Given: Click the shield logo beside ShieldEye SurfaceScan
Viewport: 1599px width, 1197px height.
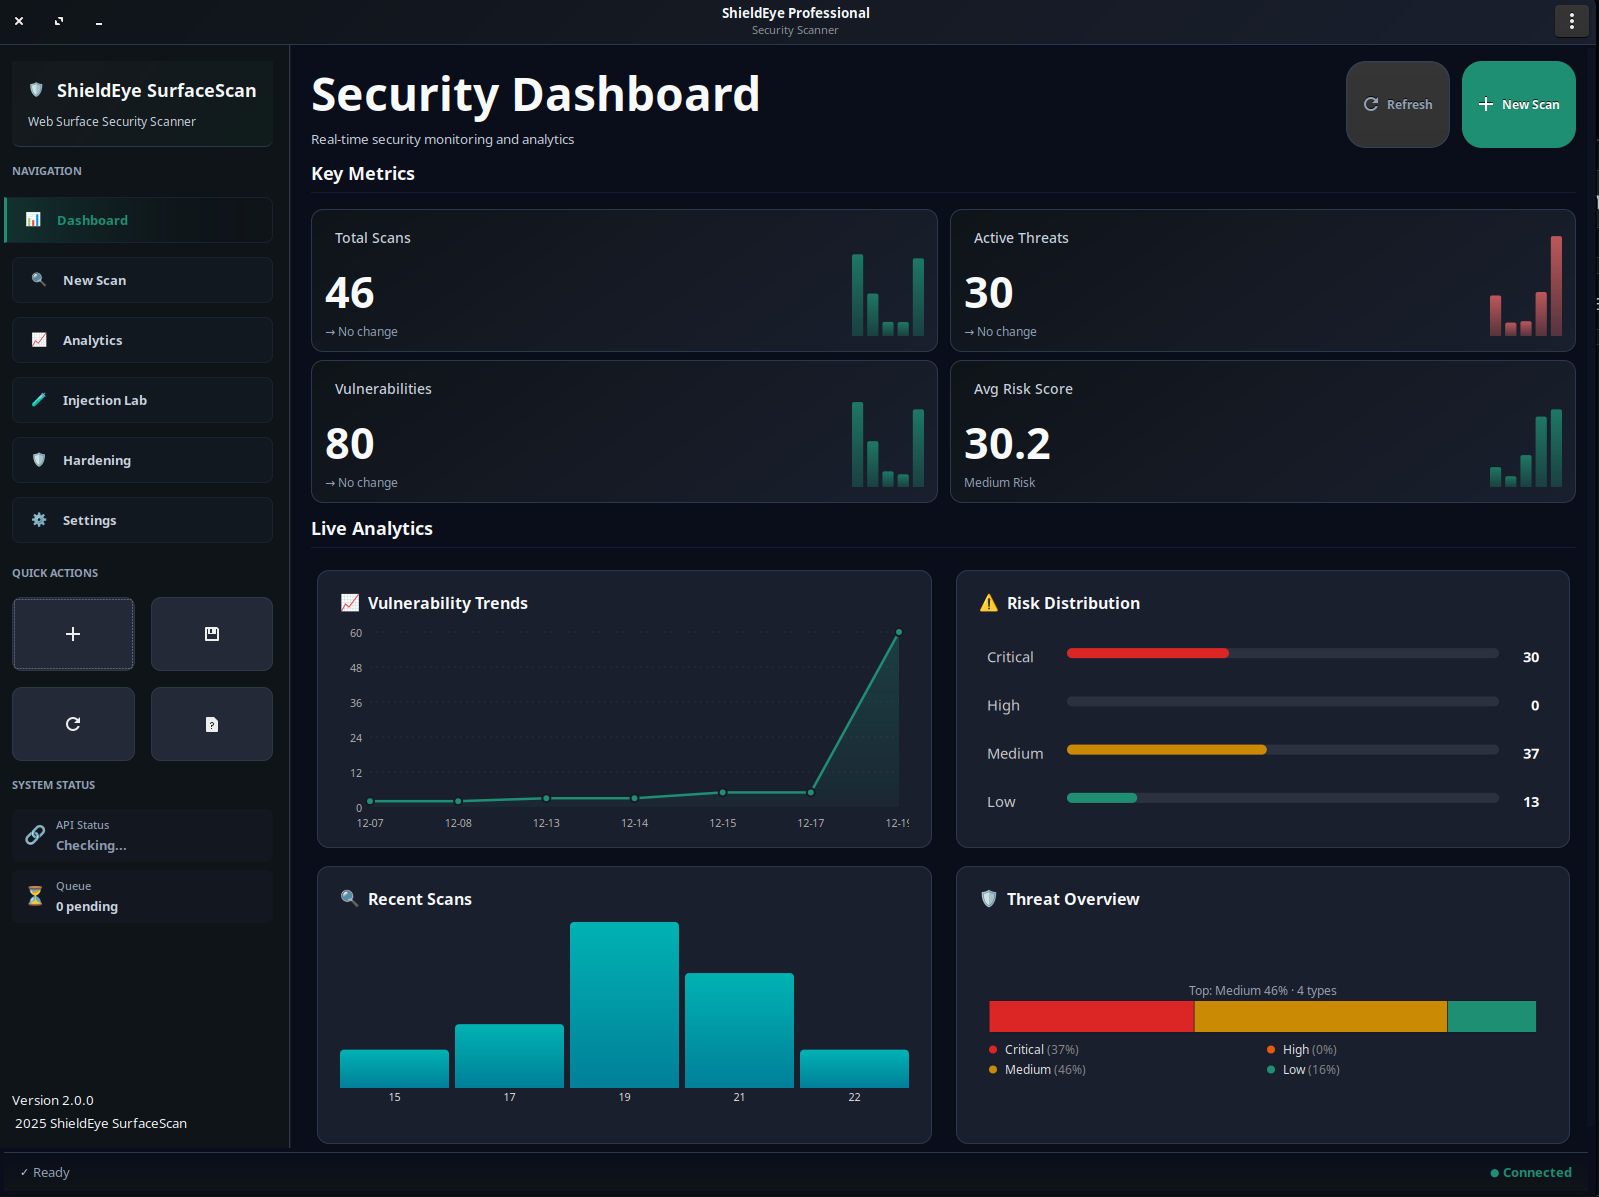Looking at the screenshot, I should (36, 90).
